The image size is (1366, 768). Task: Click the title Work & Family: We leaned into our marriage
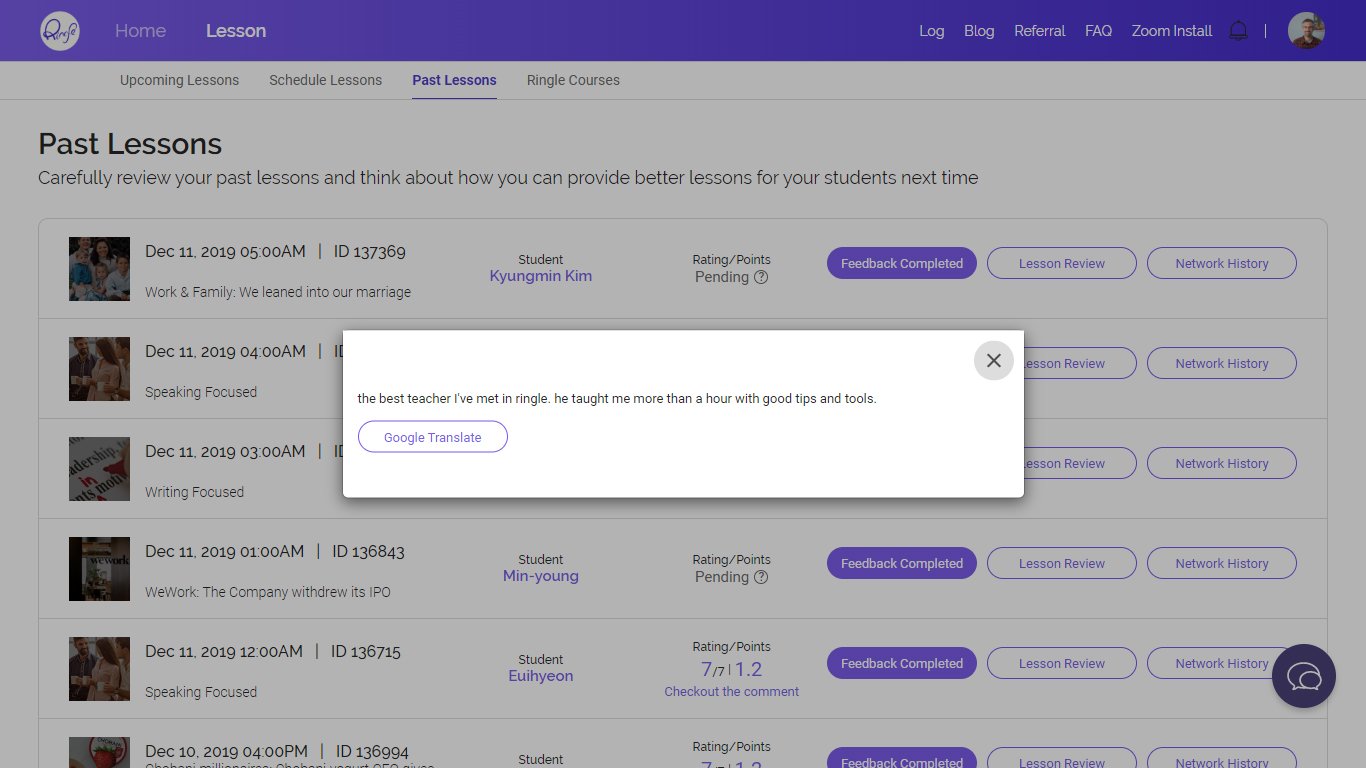point(278,292)
